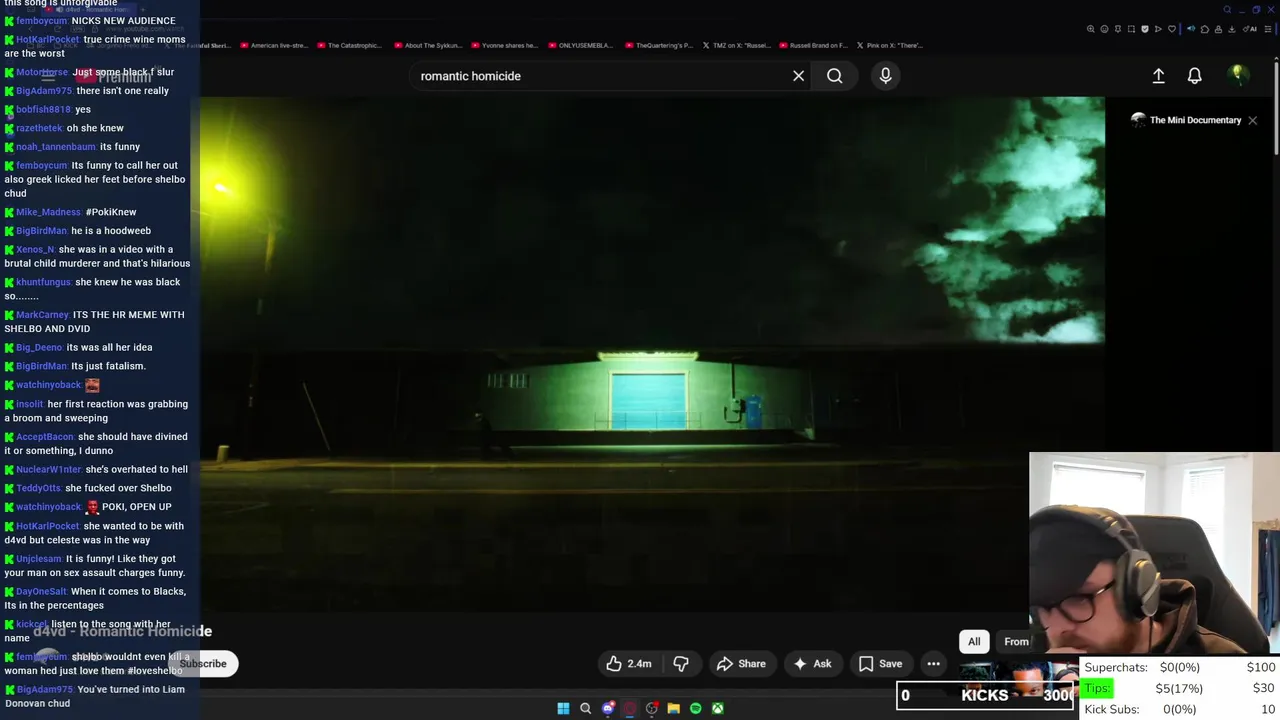This screenshot has width=1280, height=720.
Task: Clear the YouTube search box text
Action: 798,76
